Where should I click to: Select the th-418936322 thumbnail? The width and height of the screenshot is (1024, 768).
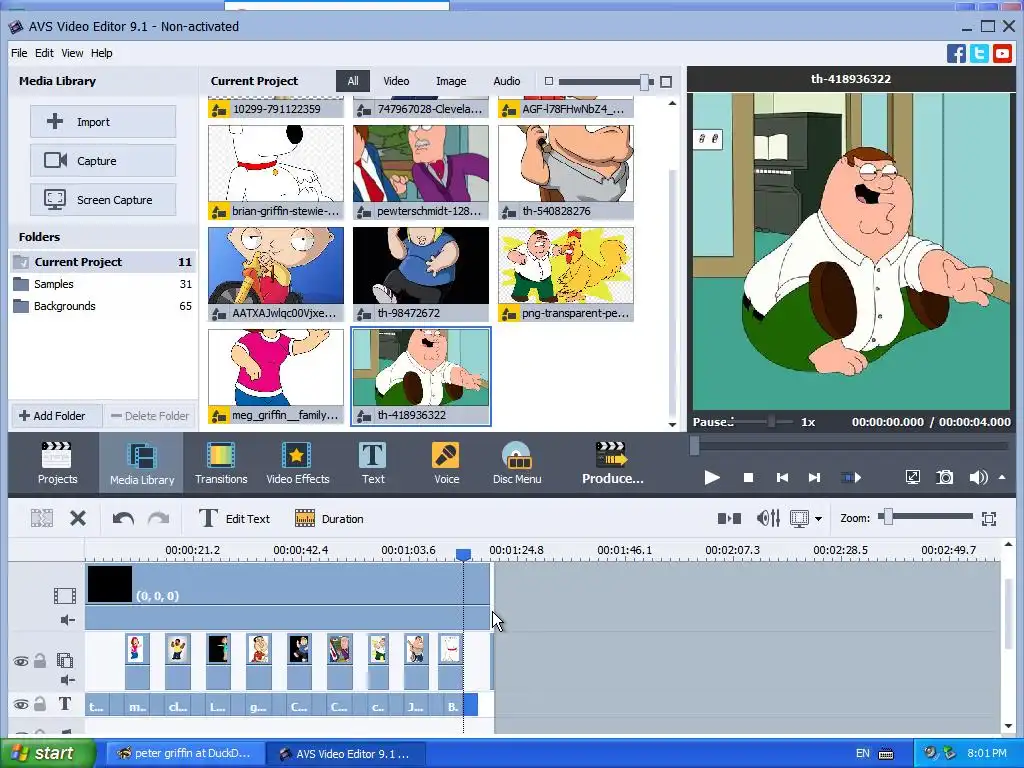coord(421,376)
